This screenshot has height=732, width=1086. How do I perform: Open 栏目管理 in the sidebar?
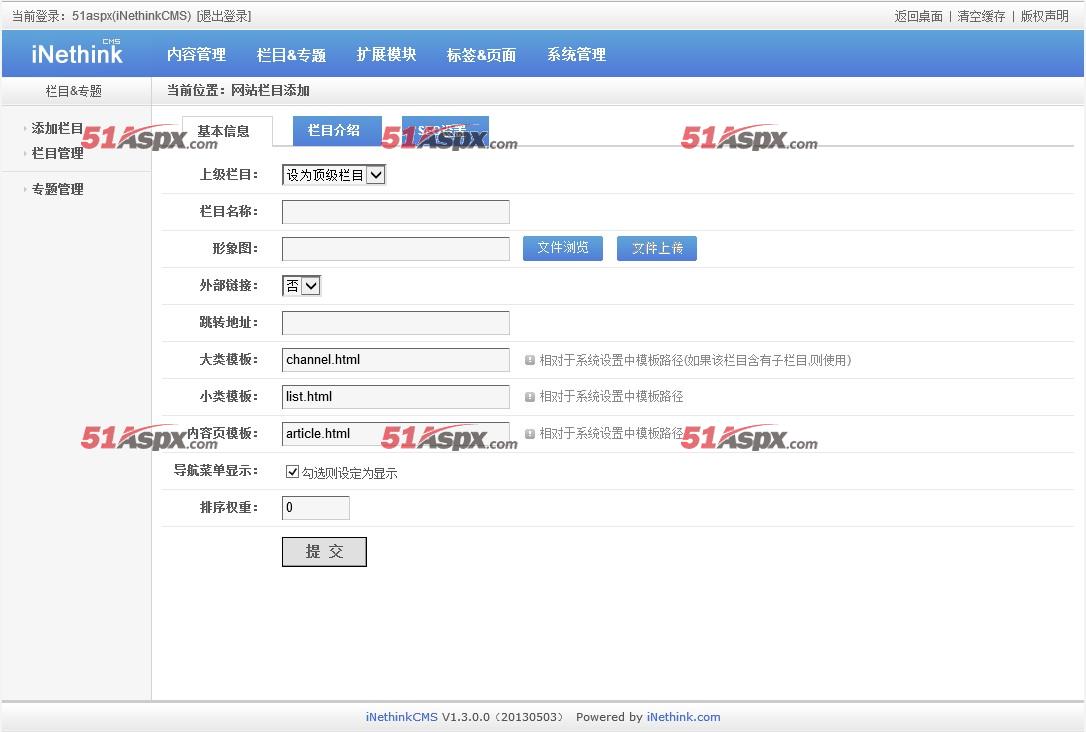(57, 153)
